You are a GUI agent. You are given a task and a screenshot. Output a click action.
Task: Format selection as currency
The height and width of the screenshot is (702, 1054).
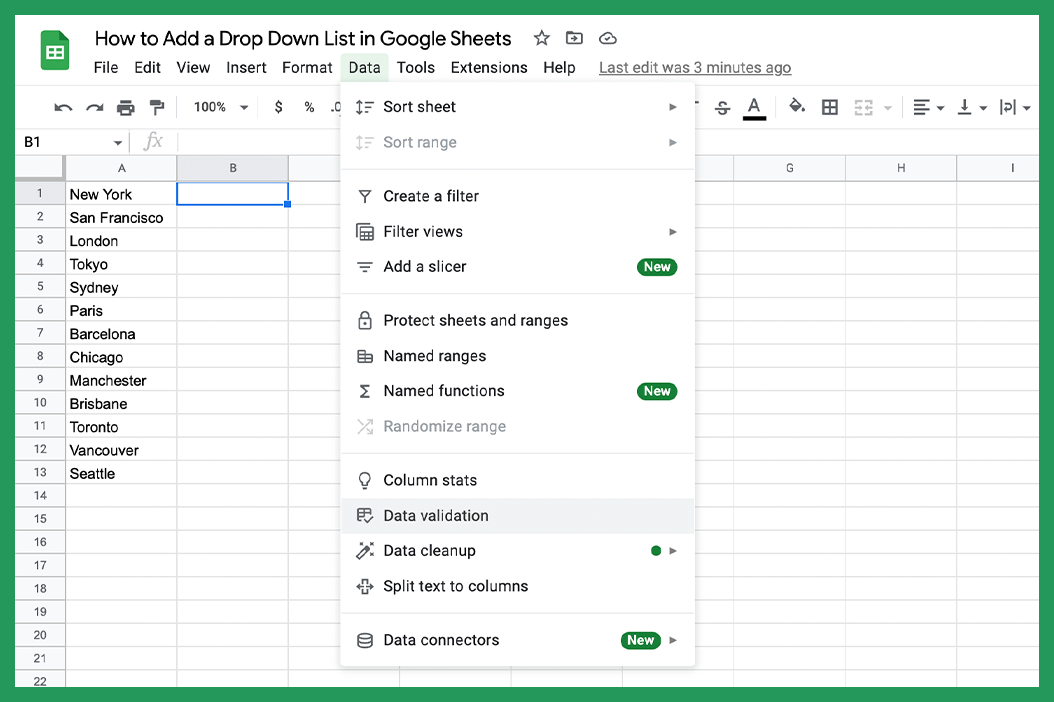(278, 107)
